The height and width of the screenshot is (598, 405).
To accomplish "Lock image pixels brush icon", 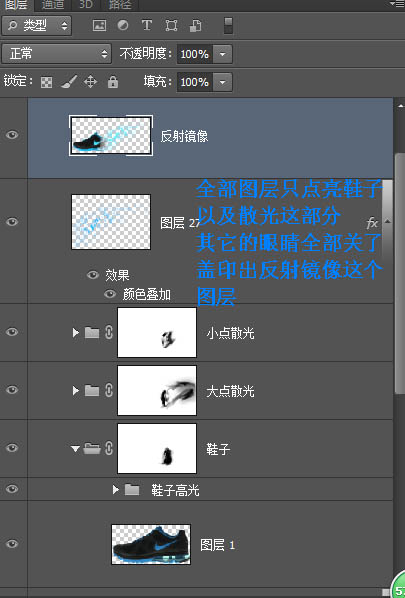I will pos(69,82).
